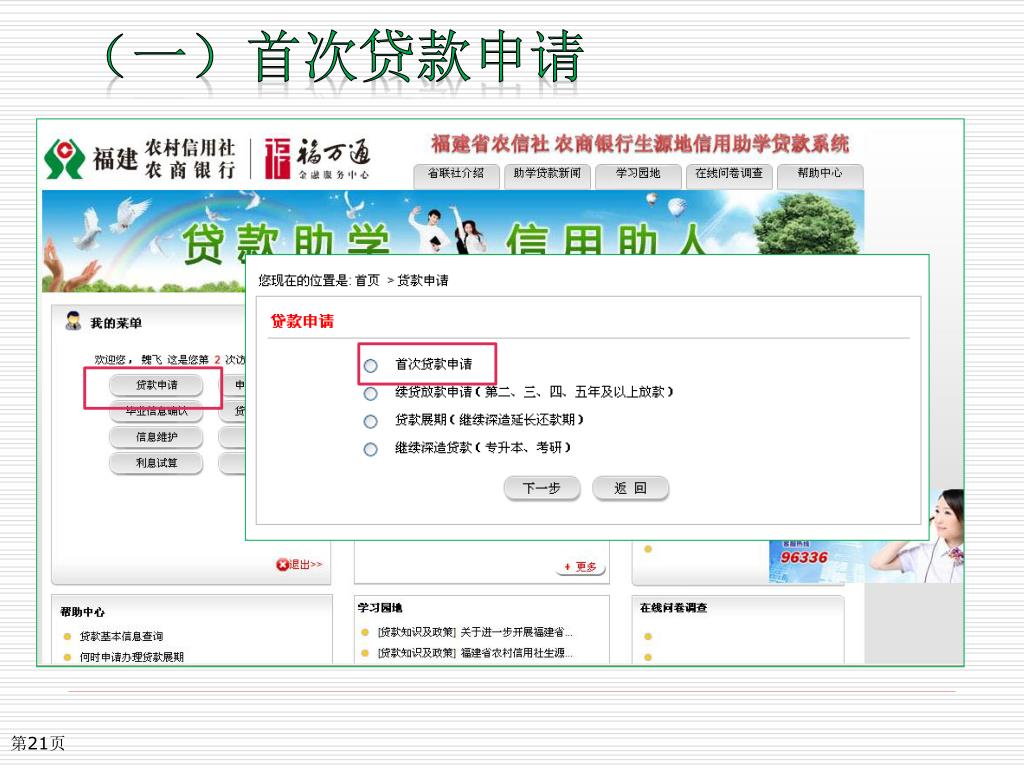
Task: Open the 利息试算 menu button
Action: [x=156, y=463]
